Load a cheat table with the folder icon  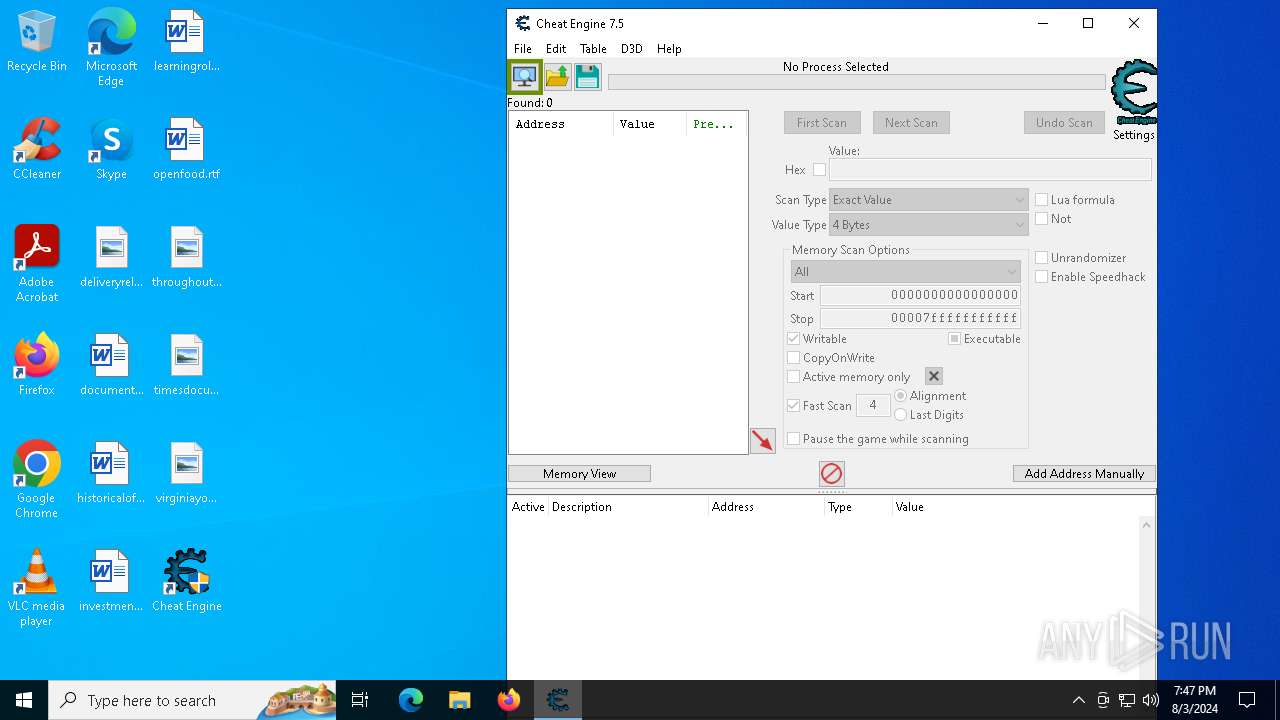coord(557,77)
